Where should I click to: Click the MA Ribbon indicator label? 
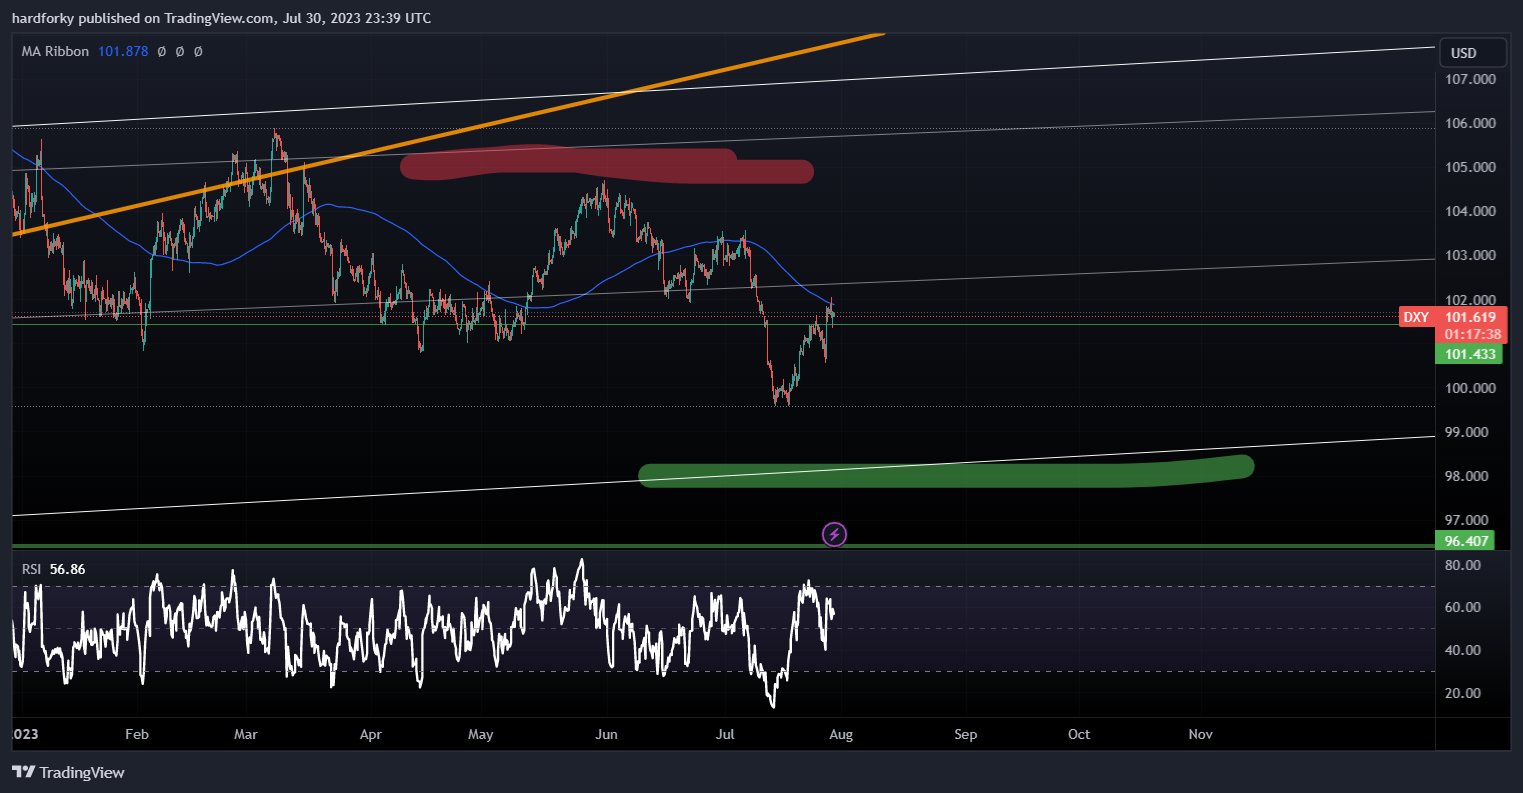[55, 51]
